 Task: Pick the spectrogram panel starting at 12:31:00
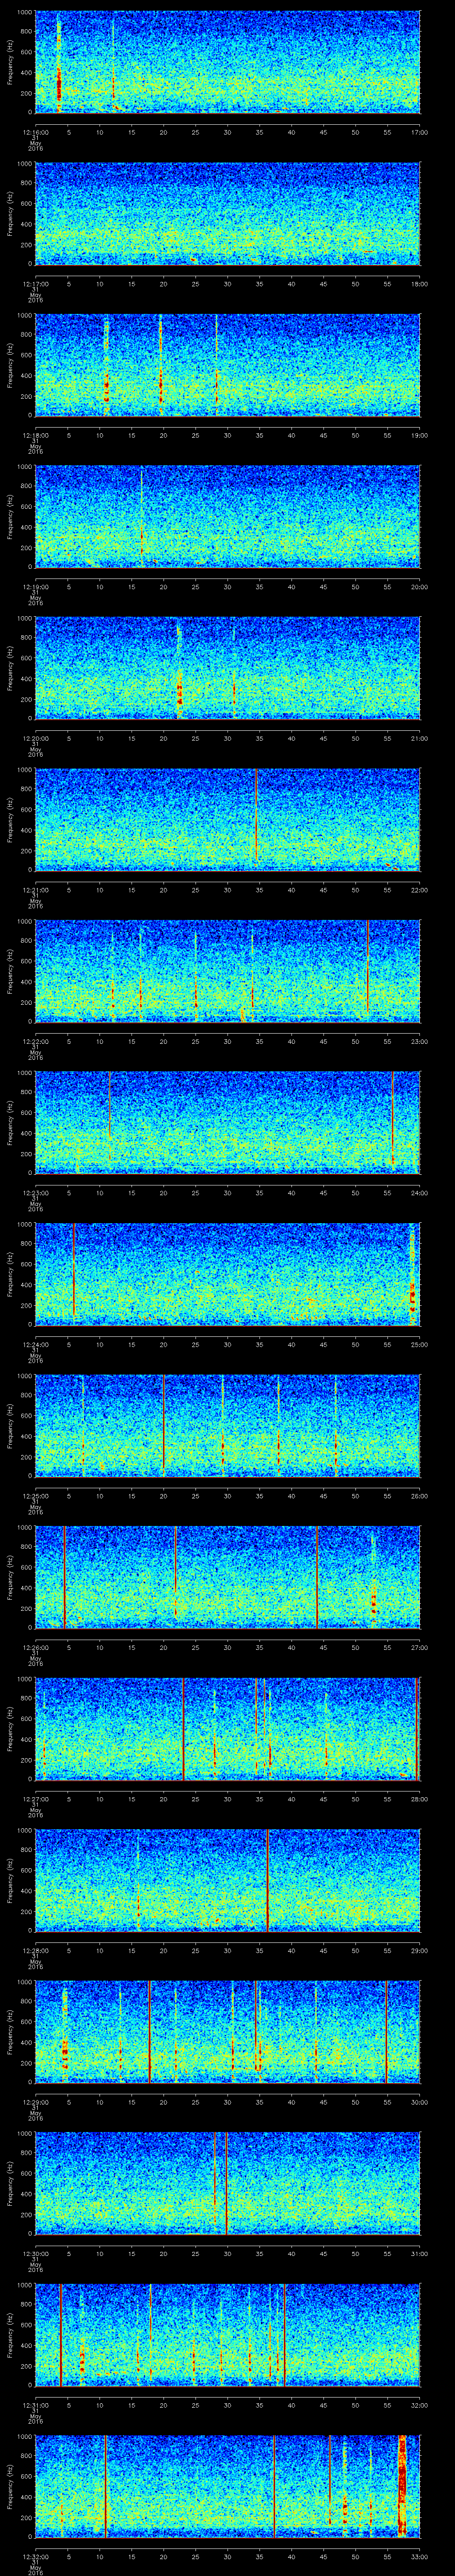(228, 2335)
